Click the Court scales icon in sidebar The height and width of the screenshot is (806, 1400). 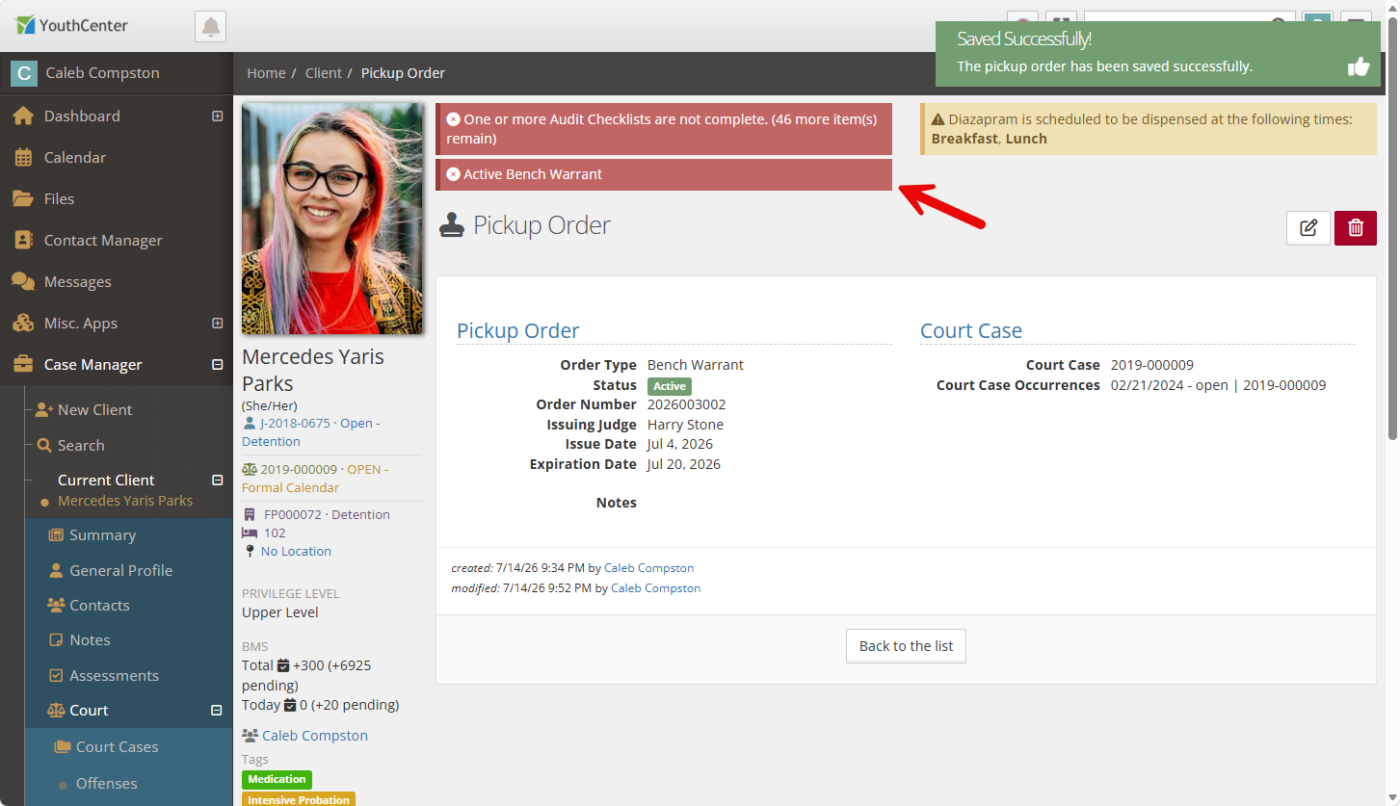tap(57, 711)
